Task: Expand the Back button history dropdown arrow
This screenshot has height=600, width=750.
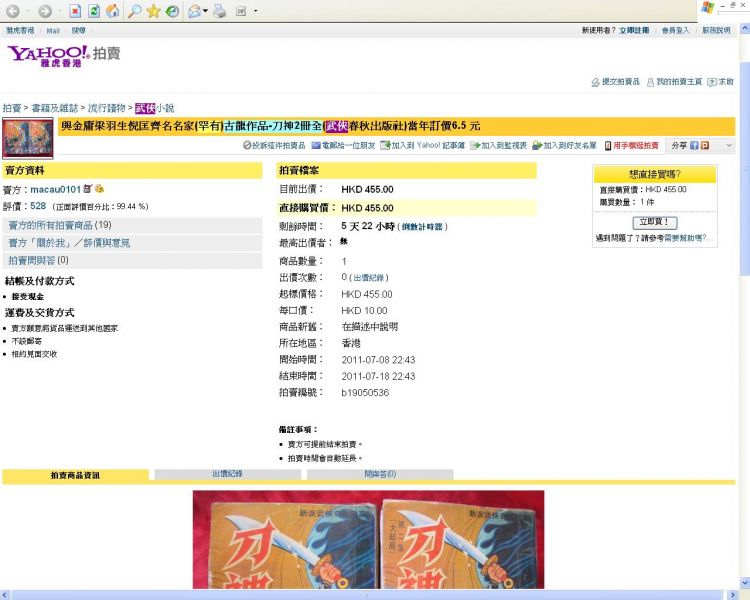Action: coord(27,12)
